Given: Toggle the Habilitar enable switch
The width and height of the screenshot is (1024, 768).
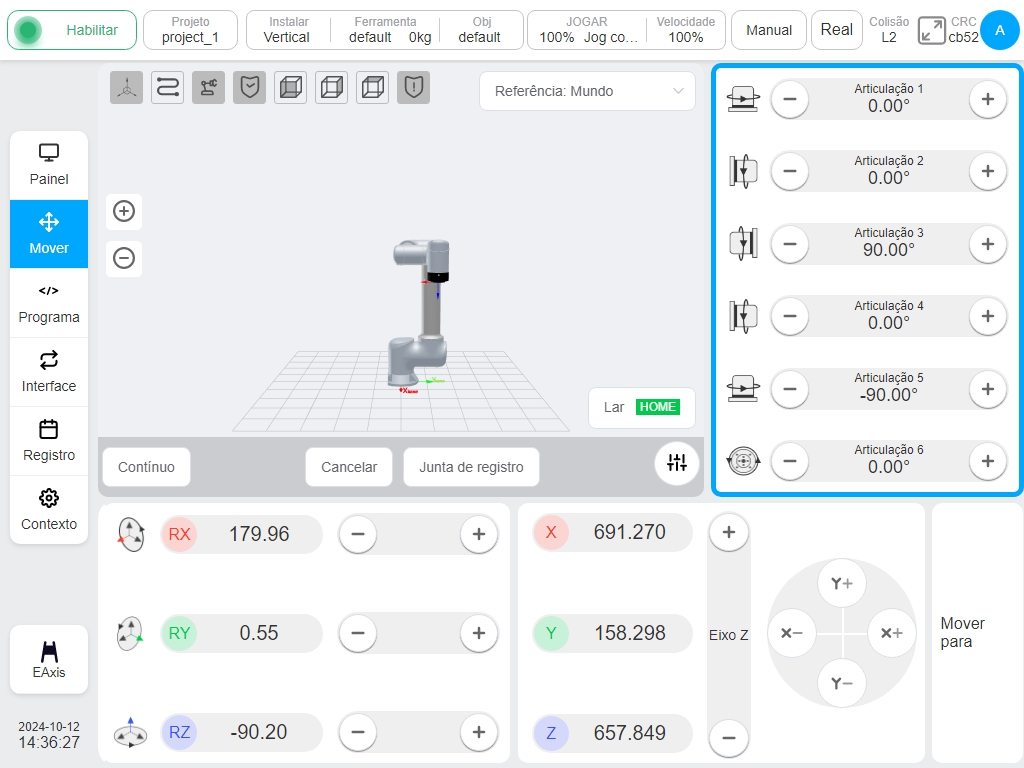Looking at the screenshot, I should click(x=72, y=30).
